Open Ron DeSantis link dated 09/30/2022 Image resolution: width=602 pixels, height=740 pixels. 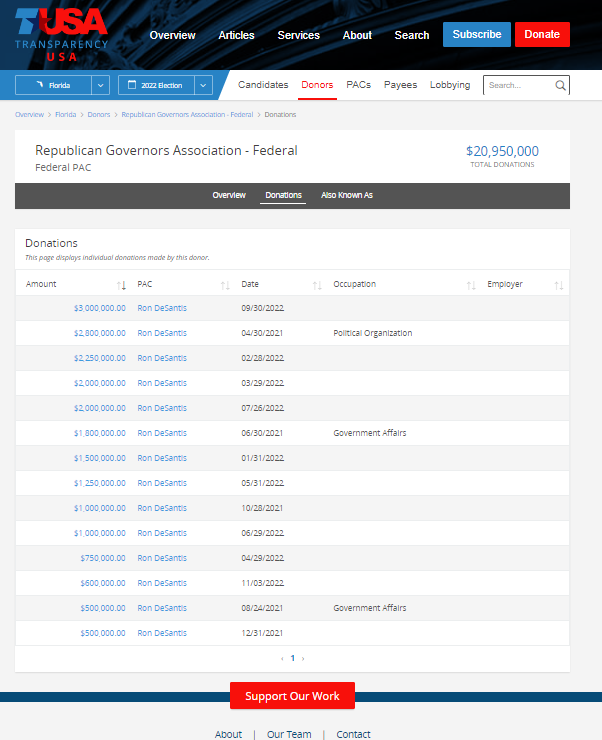[x=162, y=308]
